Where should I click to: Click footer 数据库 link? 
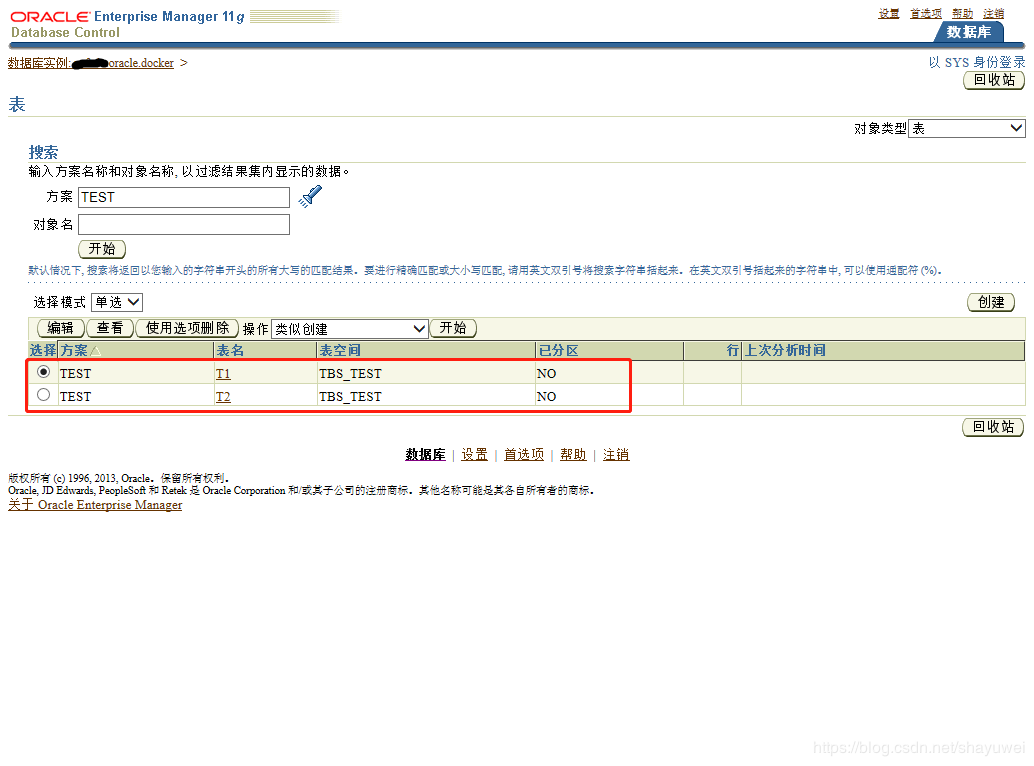tap(425, 455)
